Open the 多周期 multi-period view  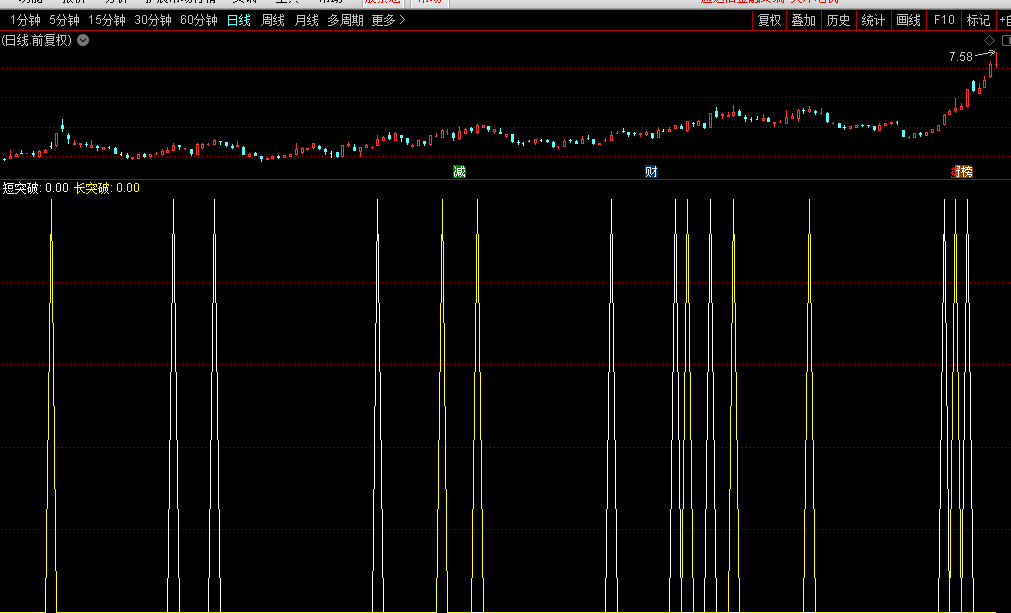coord(345,20)
